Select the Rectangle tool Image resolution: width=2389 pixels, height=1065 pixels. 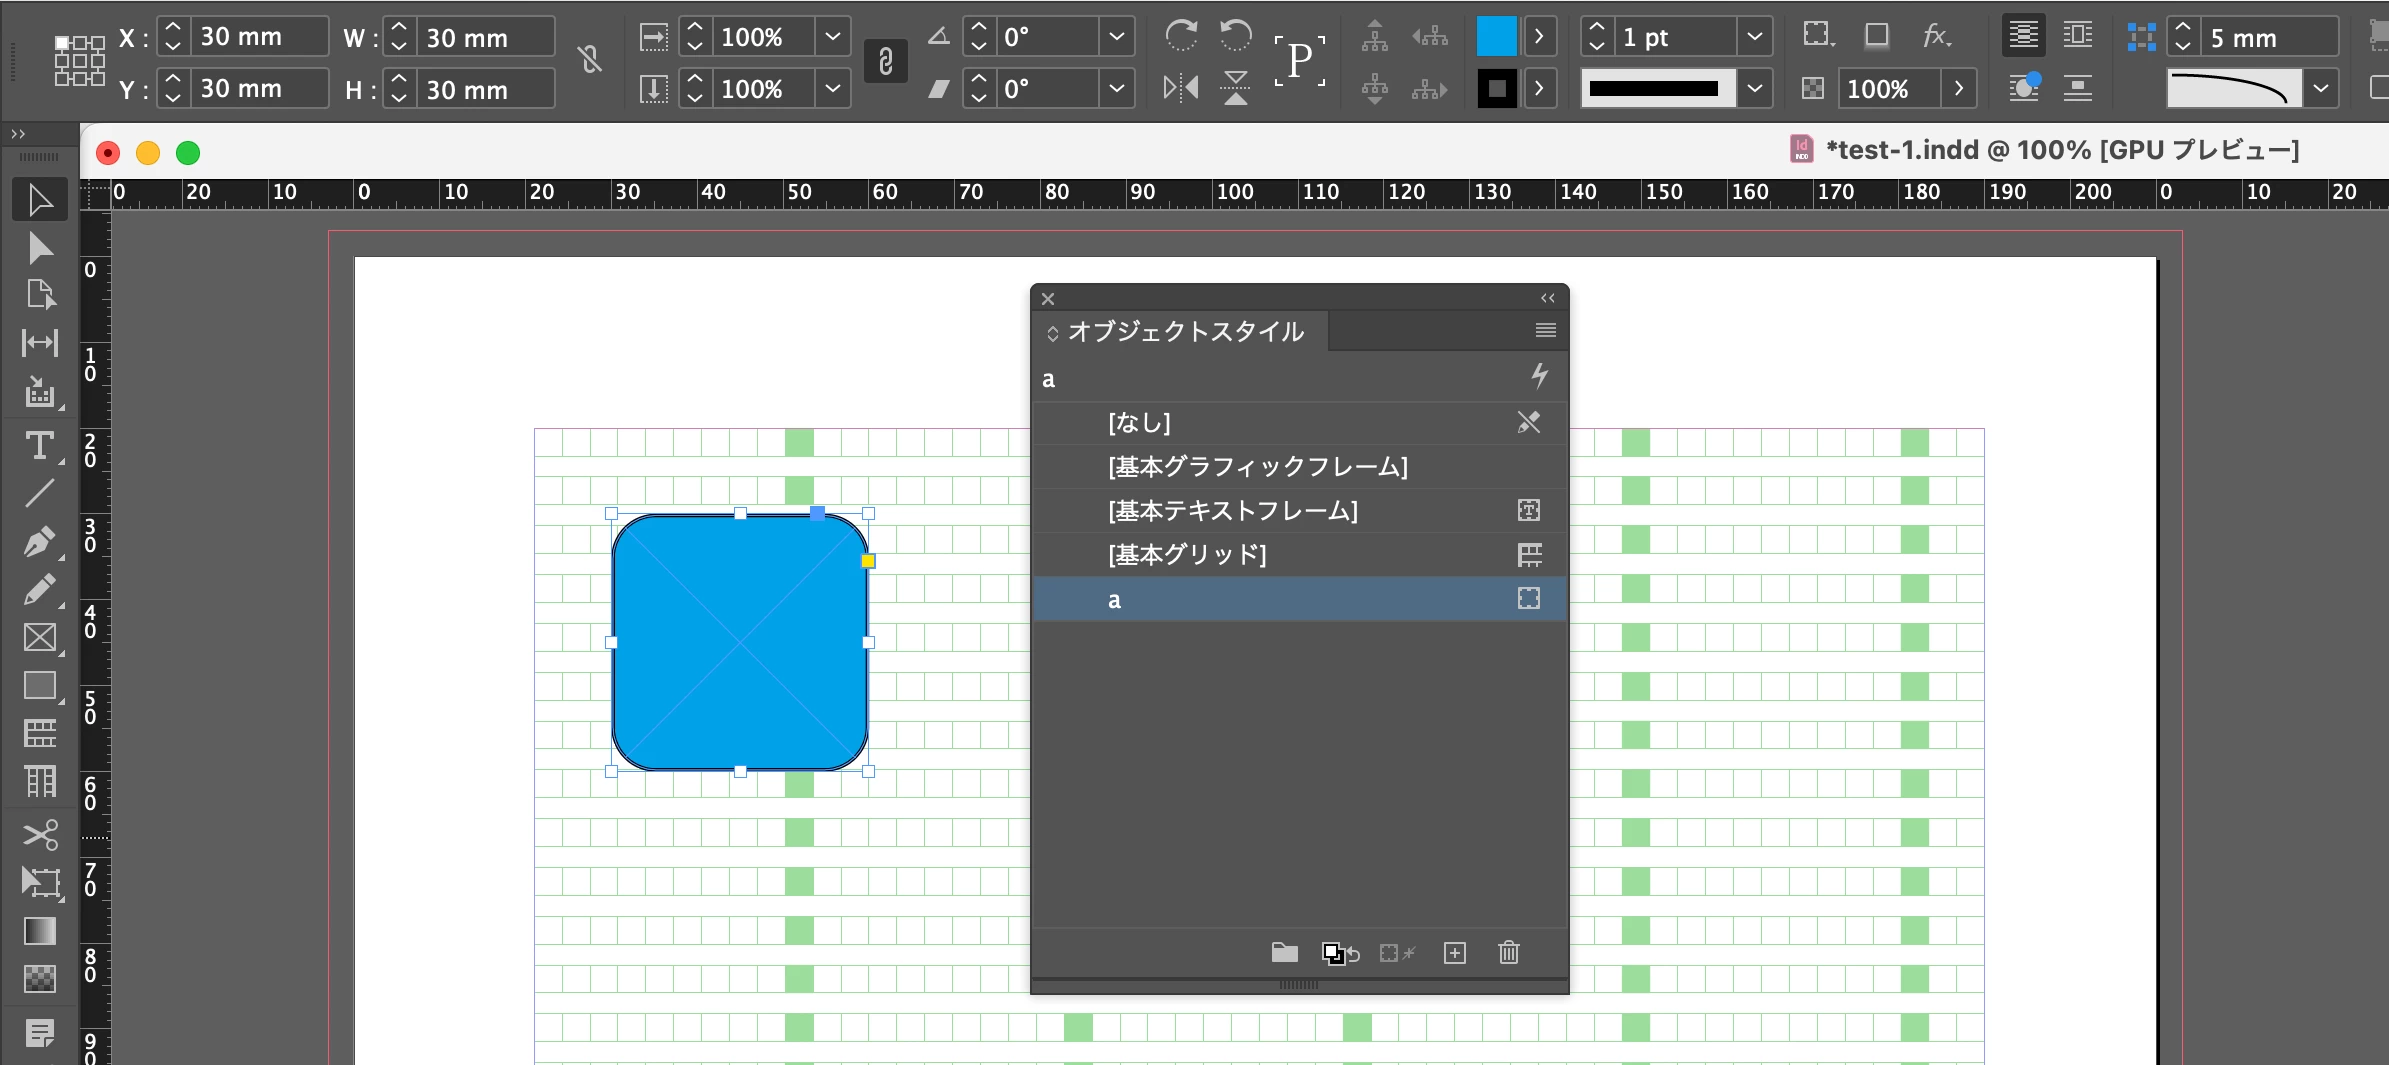tap(40, 685)
